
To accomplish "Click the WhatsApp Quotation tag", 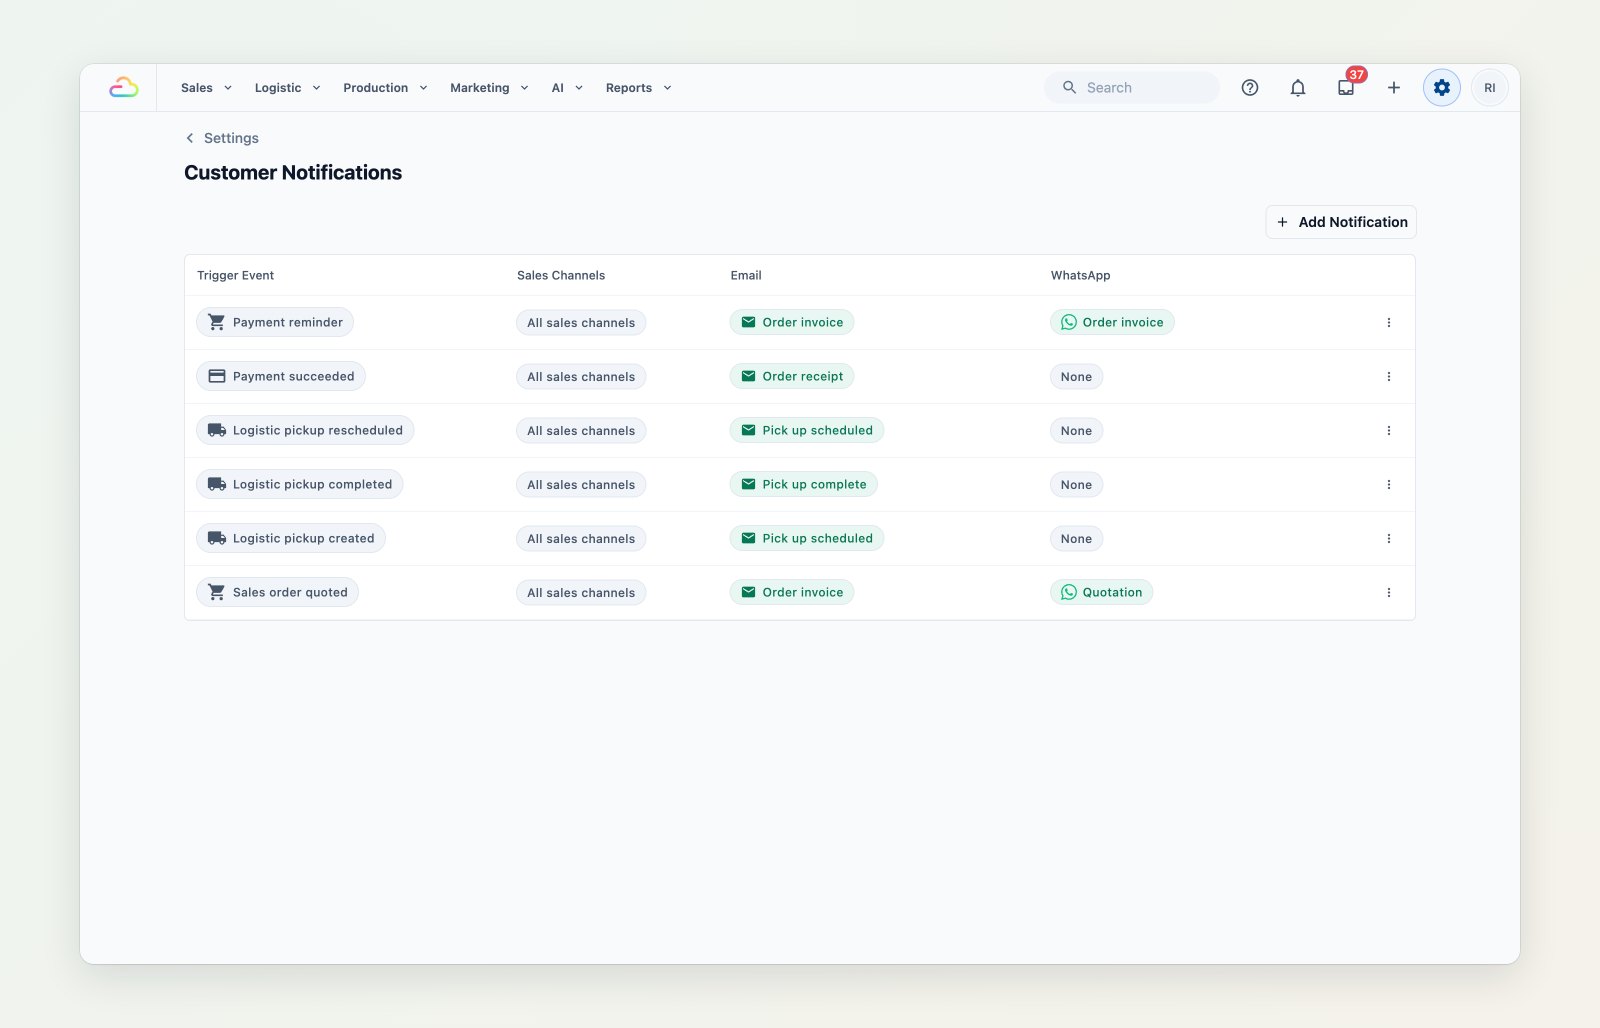I will click(1101, 592).
